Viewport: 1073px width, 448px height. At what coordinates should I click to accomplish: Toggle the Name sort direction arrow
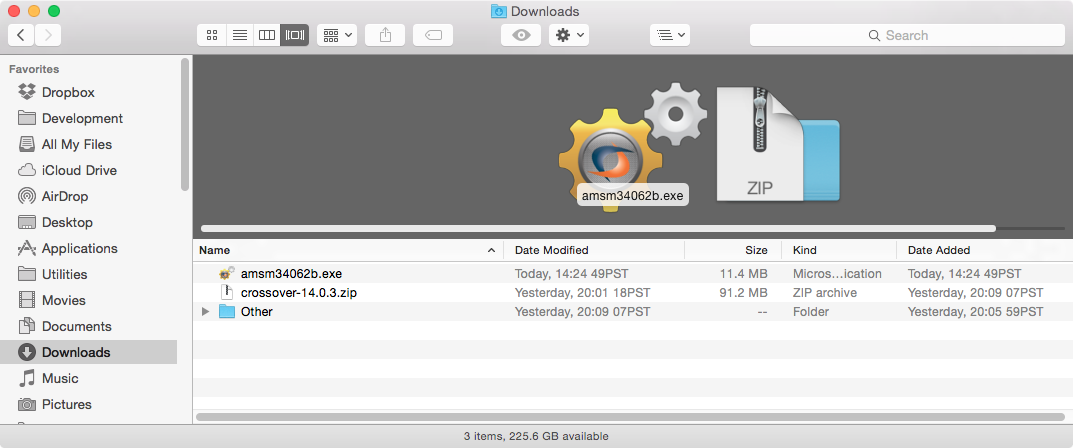[491, 250]
